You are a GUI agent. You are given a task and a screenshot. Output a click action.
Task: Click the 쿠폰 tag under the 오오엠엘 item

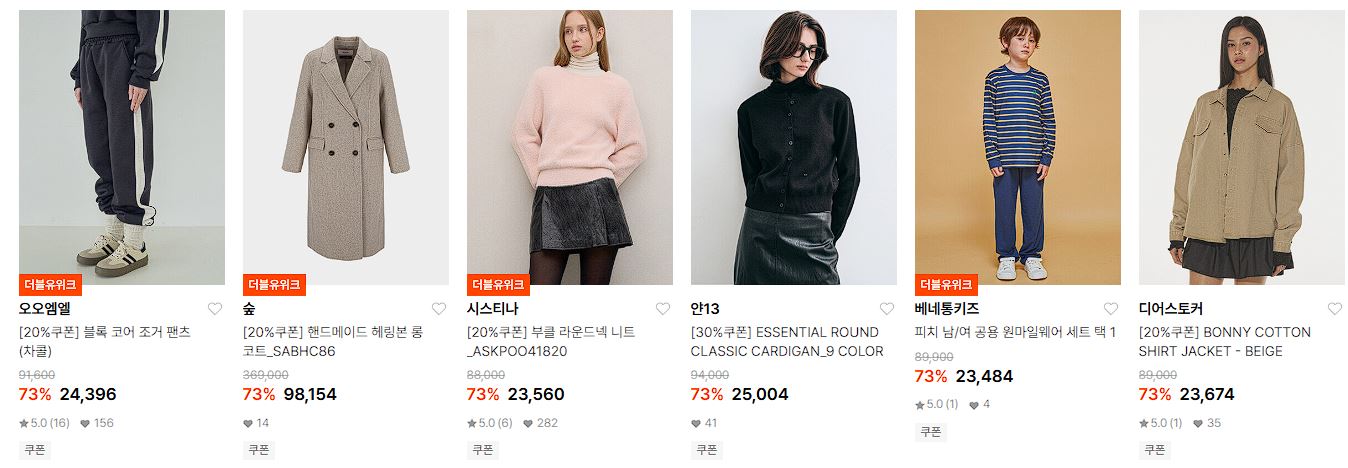click(34, 450)
